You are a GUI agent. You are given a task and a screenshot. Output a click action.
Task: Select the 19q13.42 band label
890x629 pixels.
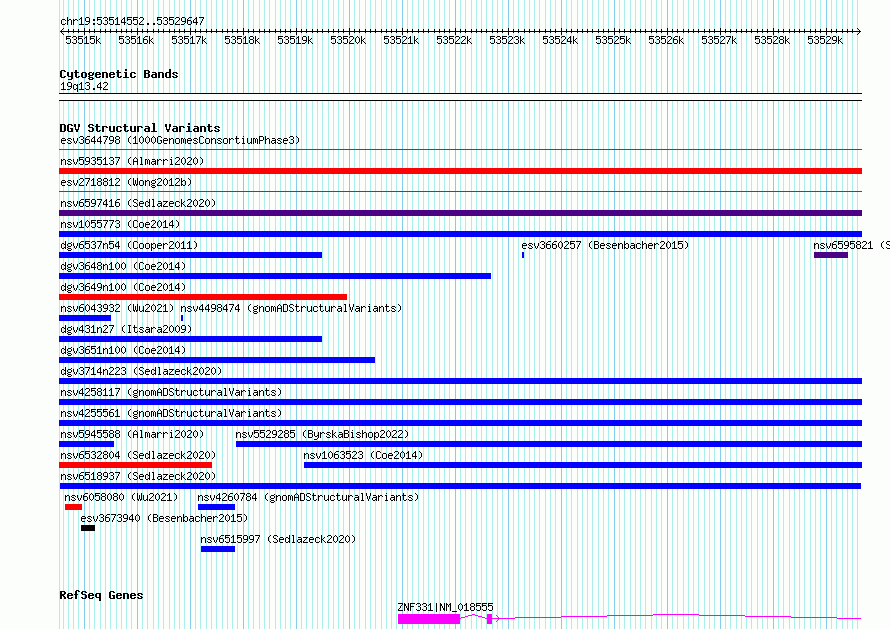click(84, 86)
